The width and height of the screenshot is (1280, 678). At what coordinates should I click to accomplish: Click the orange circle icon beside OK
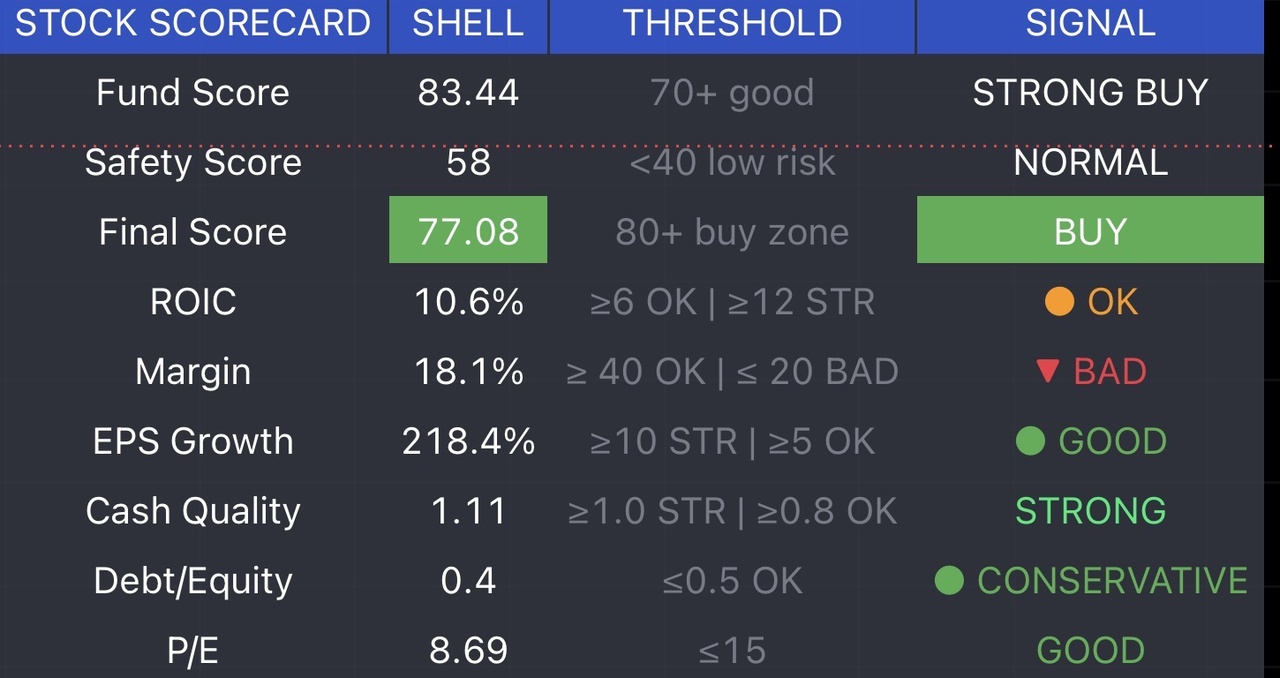tap(1059, 302)
